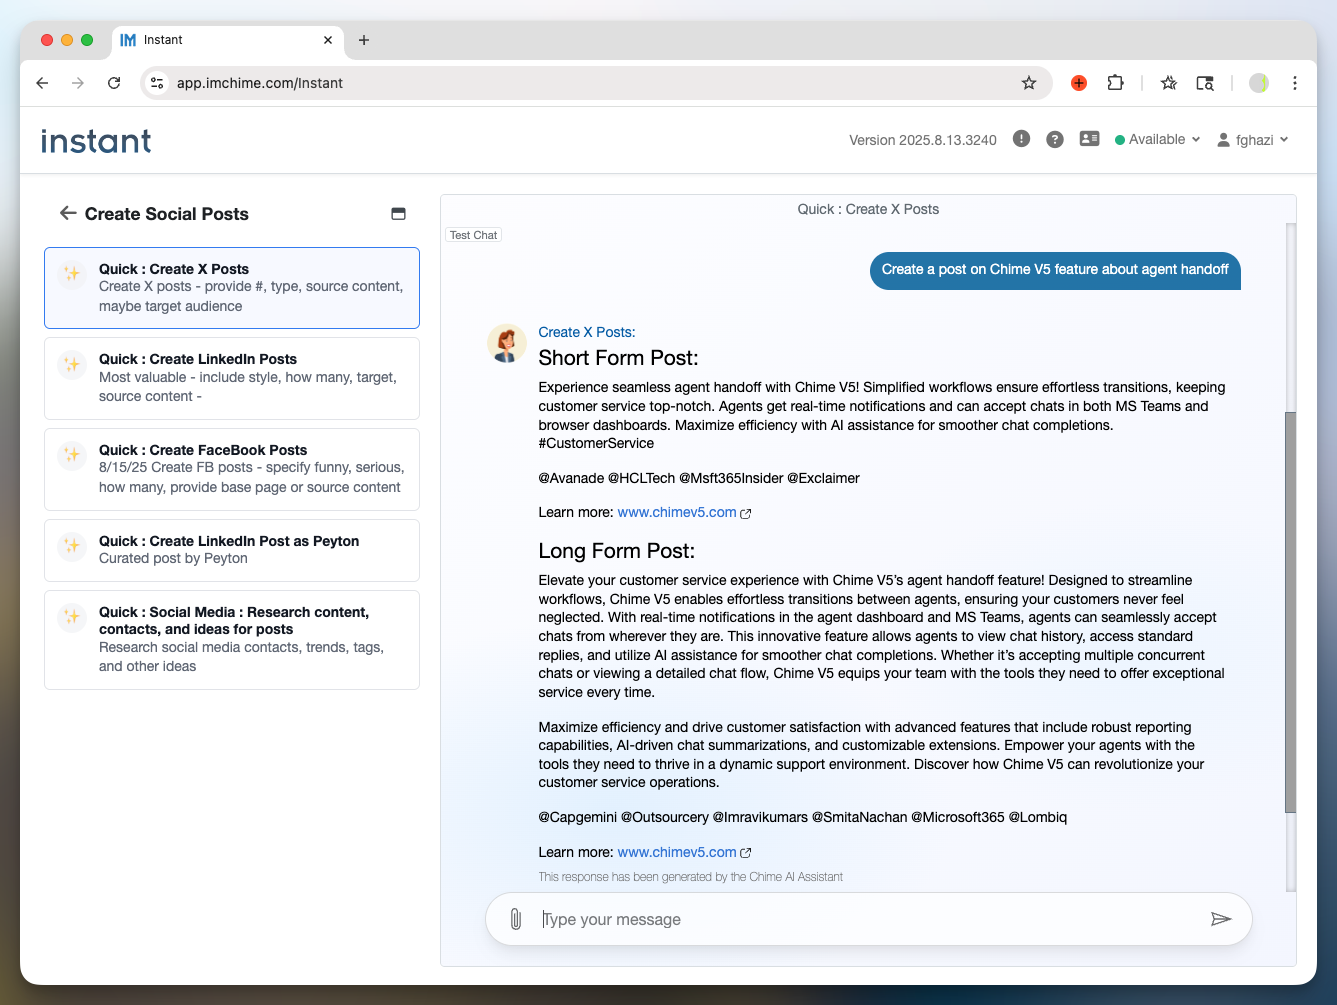Open the fghazi user menu
Screen dimensions: 1337x1005
[x=1253, y=140]
